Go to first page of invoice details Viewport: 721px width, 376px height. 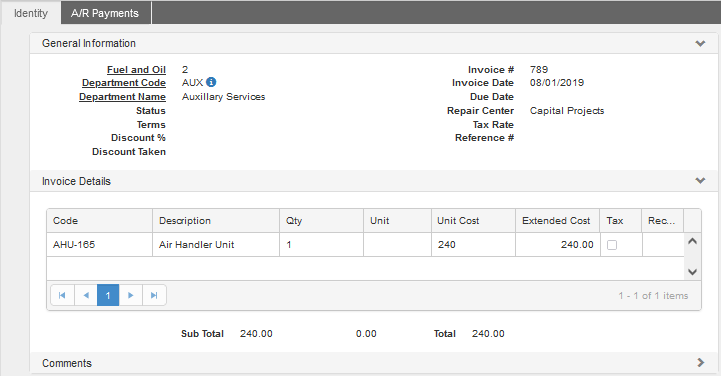point(63,295)
